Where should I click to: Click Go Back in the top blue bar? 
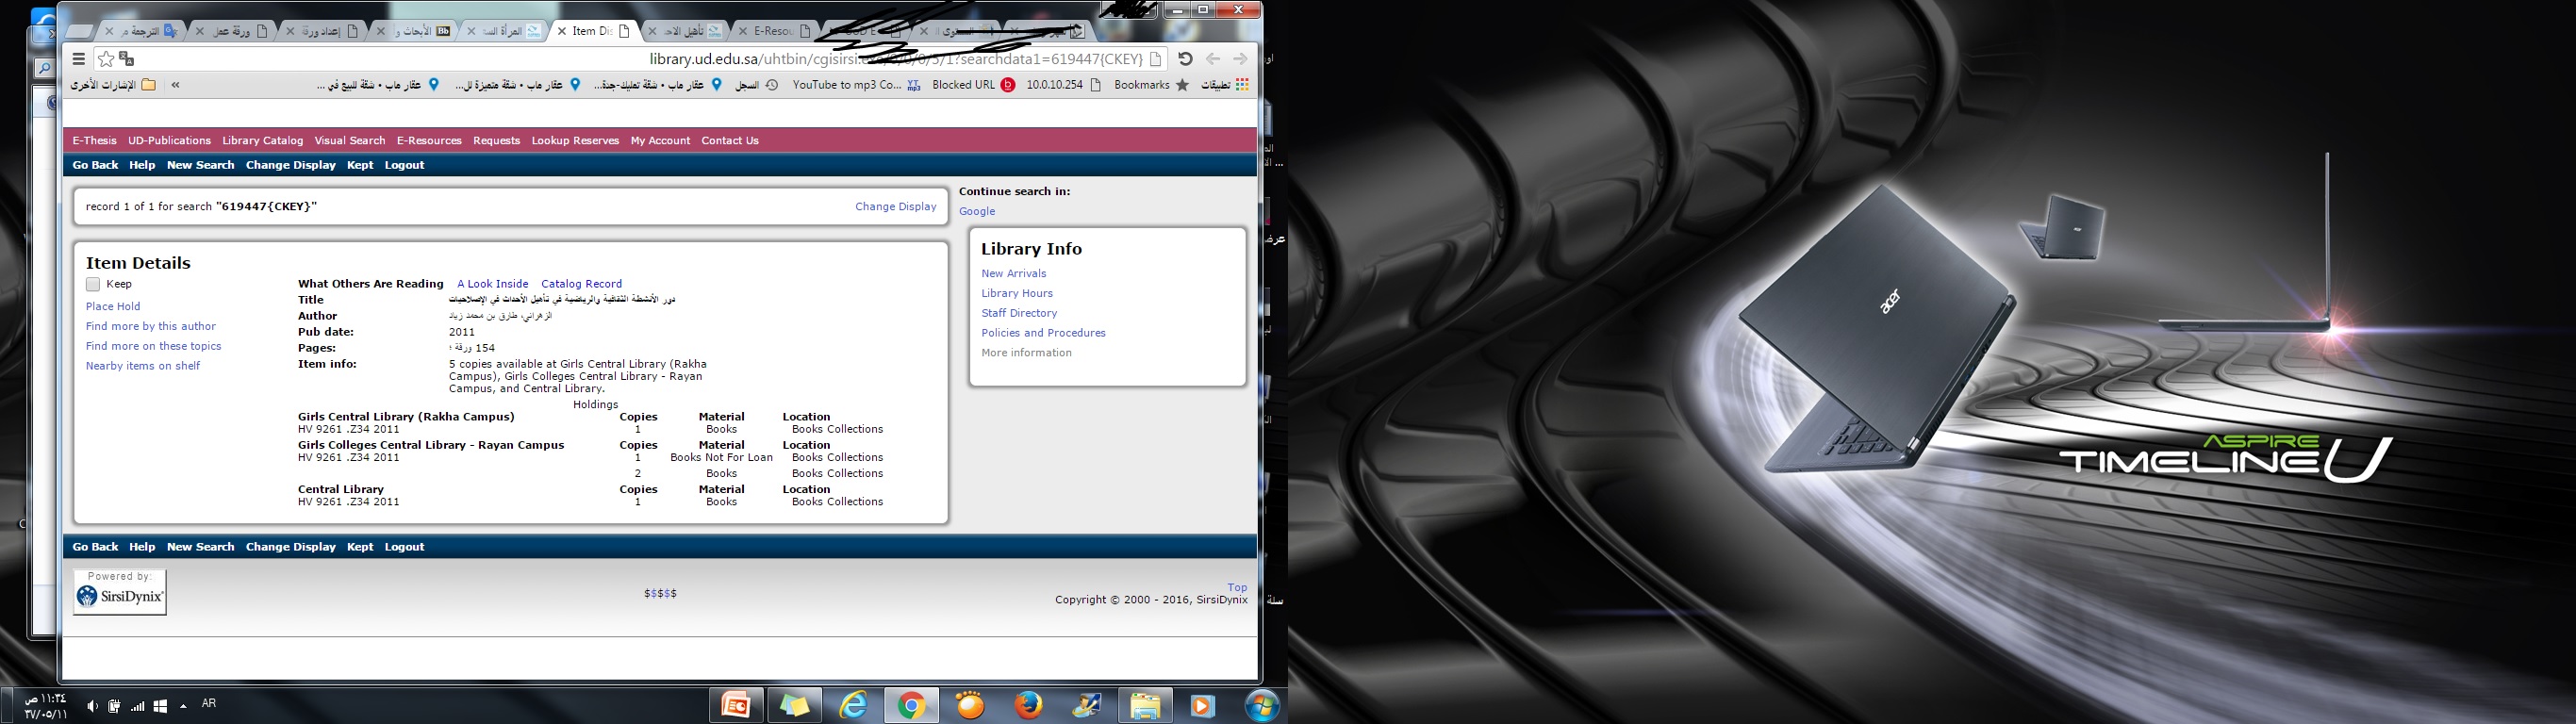95,165
